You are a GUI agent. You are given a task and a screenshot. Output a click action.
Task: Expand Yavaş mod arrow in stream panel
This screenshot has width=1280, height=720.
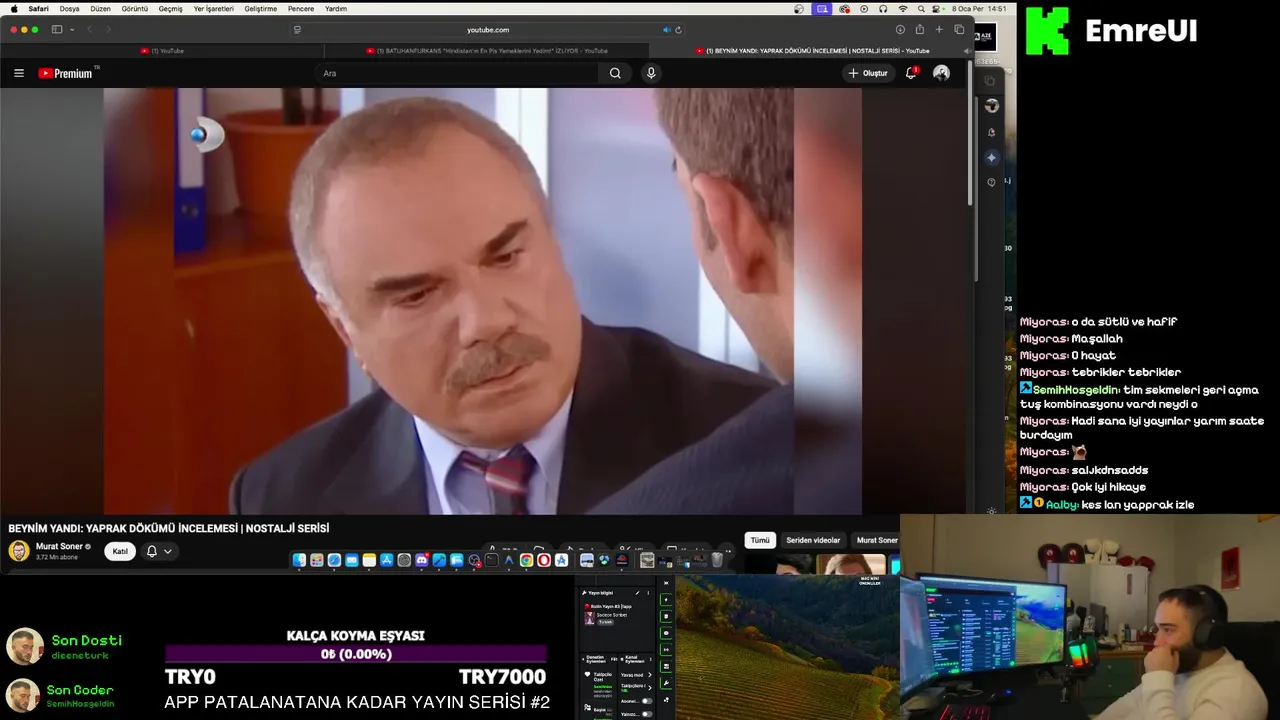coord(649,674)
